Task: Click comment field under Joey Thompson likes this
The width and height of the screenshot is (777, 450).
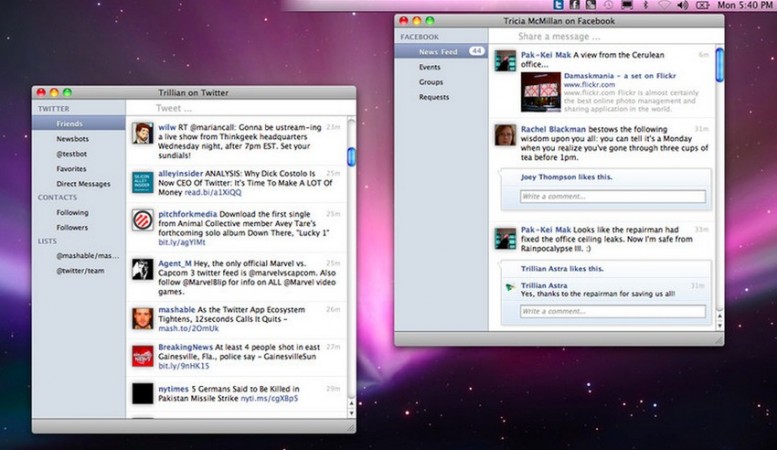Action: (612, 196)
